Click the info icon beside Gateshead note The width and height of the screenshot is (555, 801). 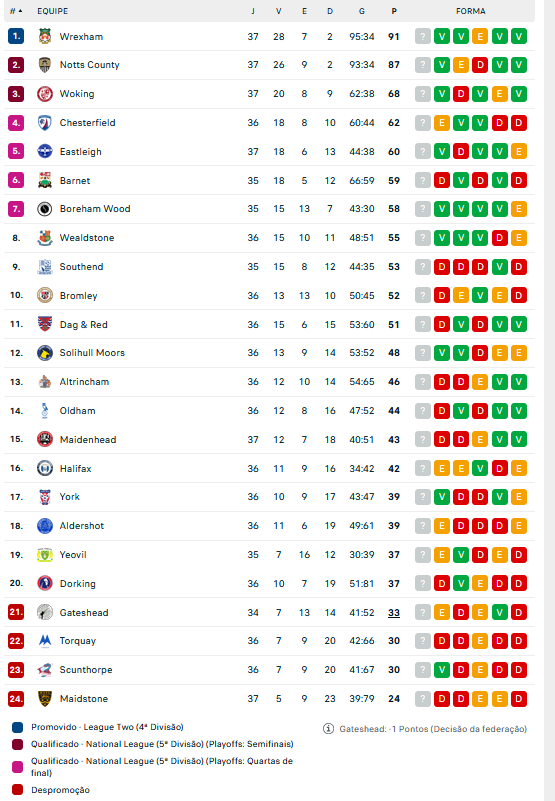tap(329, 728)
